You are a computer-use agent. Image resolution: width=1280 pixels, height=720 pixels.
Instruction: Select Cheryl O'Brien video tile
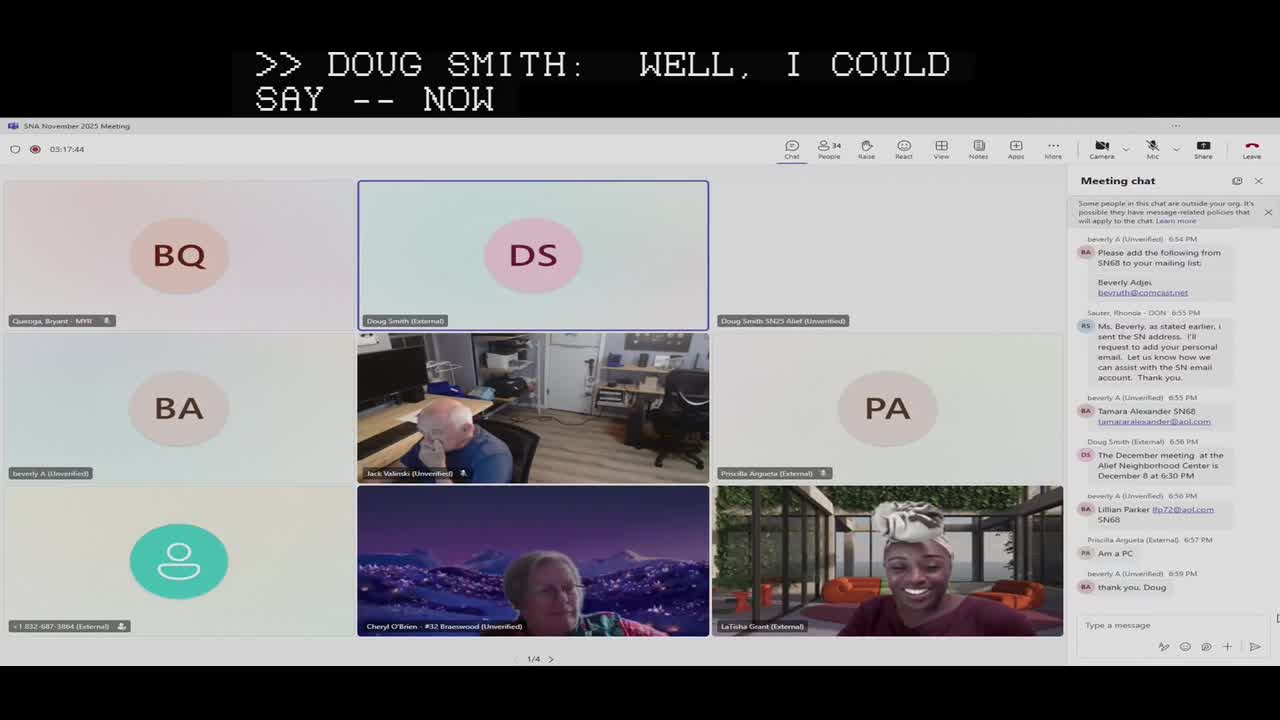533,561
